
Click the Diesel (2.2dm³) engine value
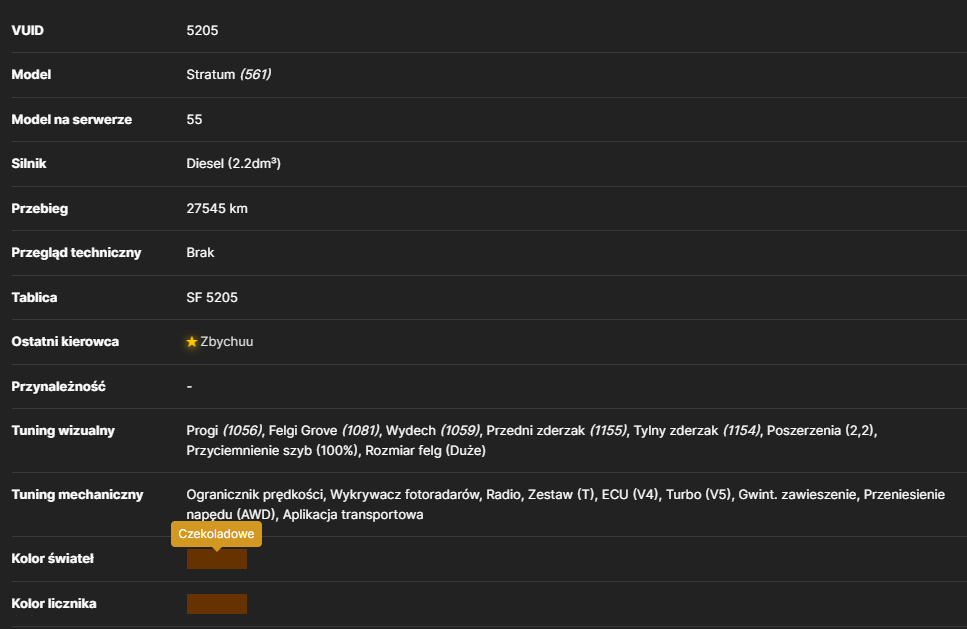(x=233, y=163)
